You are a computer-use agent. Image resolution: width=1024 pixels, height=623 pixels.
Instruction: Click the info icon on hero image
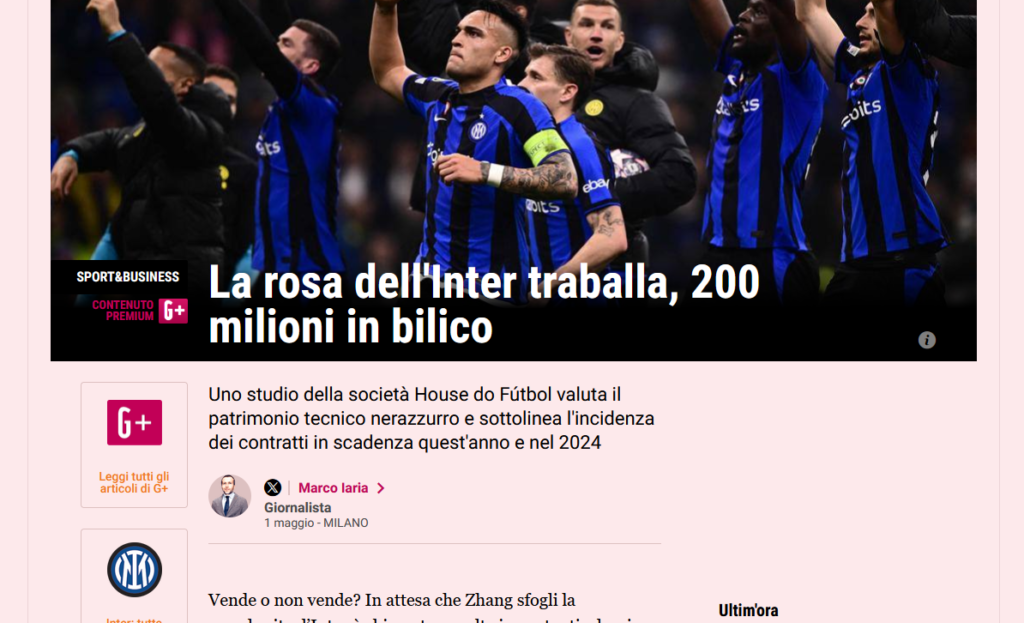(927, 340)
